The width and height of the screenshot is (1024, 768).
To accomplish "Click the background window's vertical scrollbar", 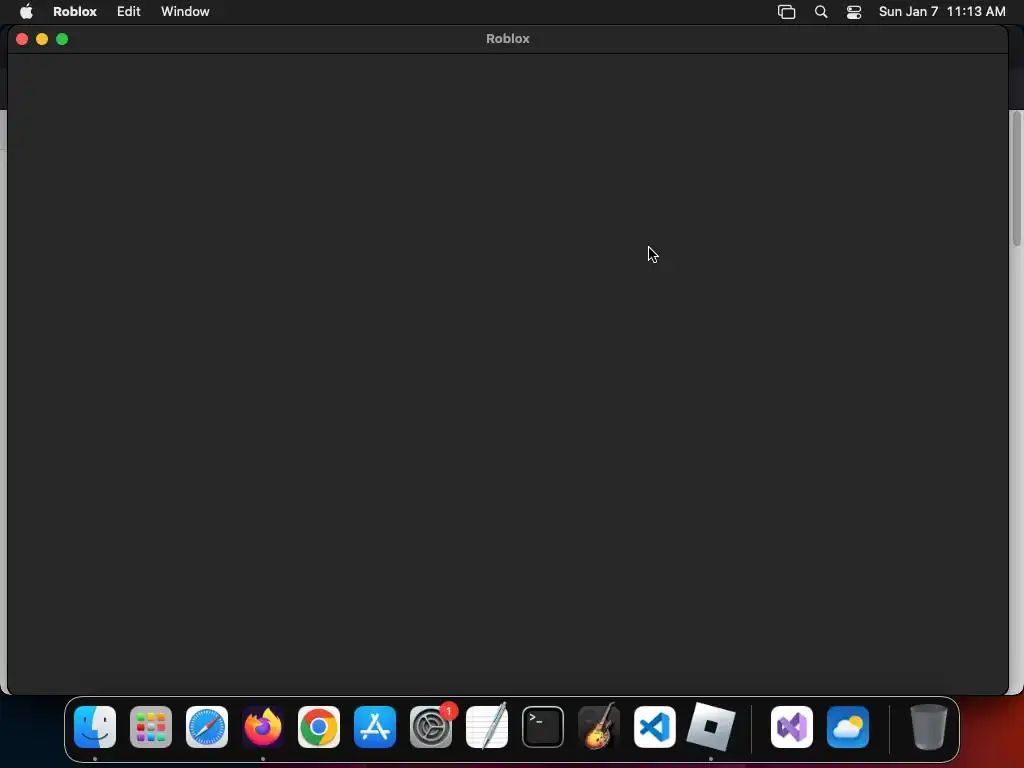I will click(1016, 179).
